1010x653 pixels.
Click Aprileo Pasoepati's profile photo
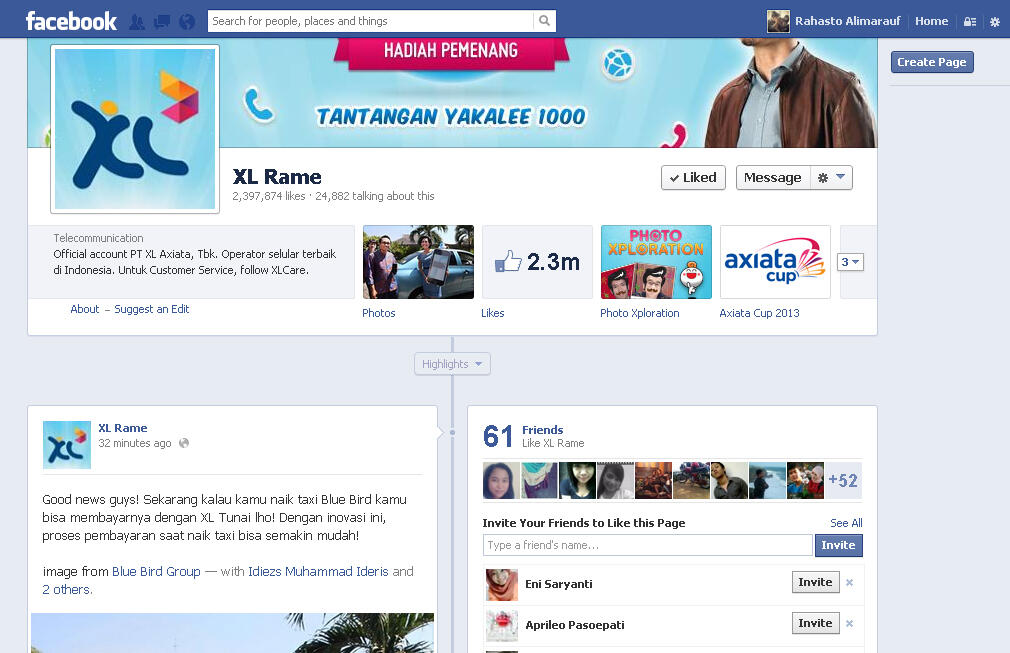pos(502,625)
